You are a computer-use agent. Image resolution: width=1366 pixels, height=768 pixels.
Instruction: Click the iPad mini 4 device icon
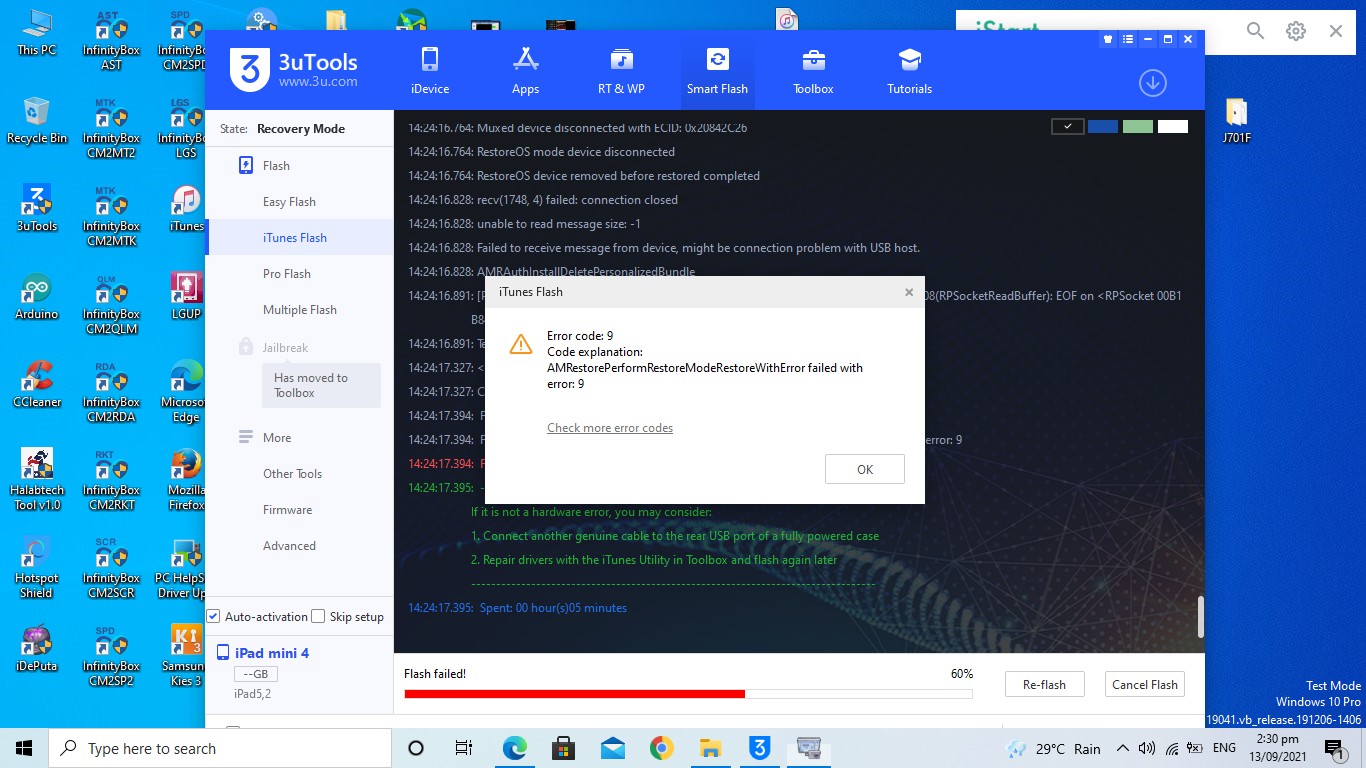(x=223, y=653)
